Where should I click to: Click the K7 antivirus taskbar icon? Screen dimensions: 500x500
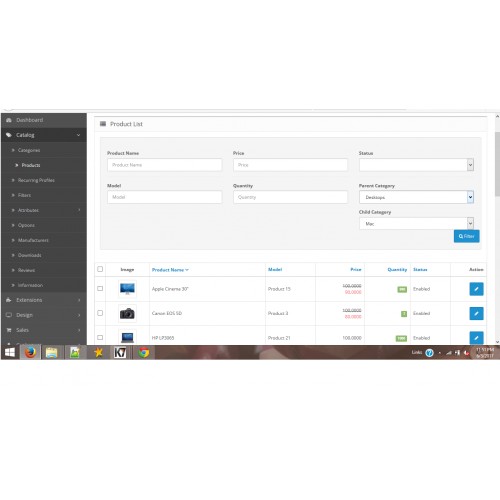(x=120, y=352)
